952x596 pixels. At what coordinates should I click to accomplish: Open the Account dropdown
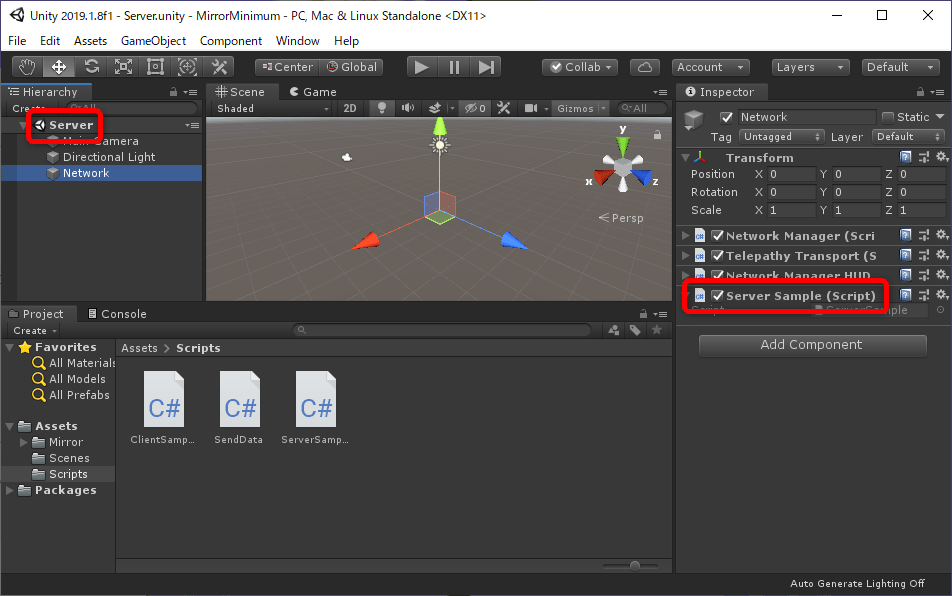click(x=710, y=67)
